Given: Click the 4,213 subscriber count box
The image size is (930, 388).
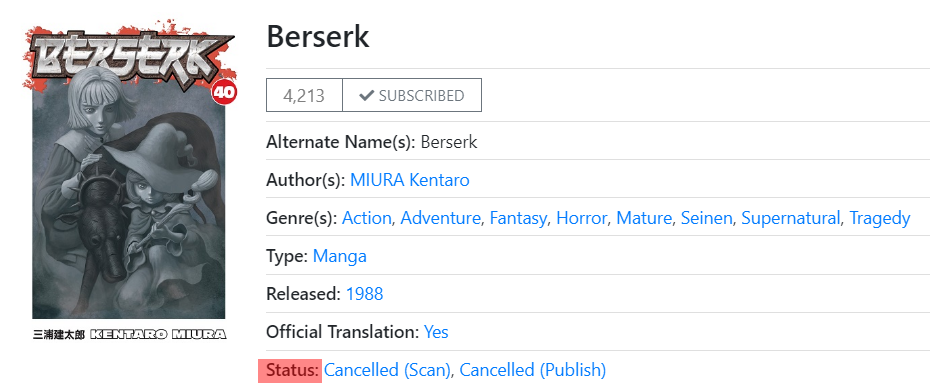Looking at the screenshot, I should click(x=304, y=95).
